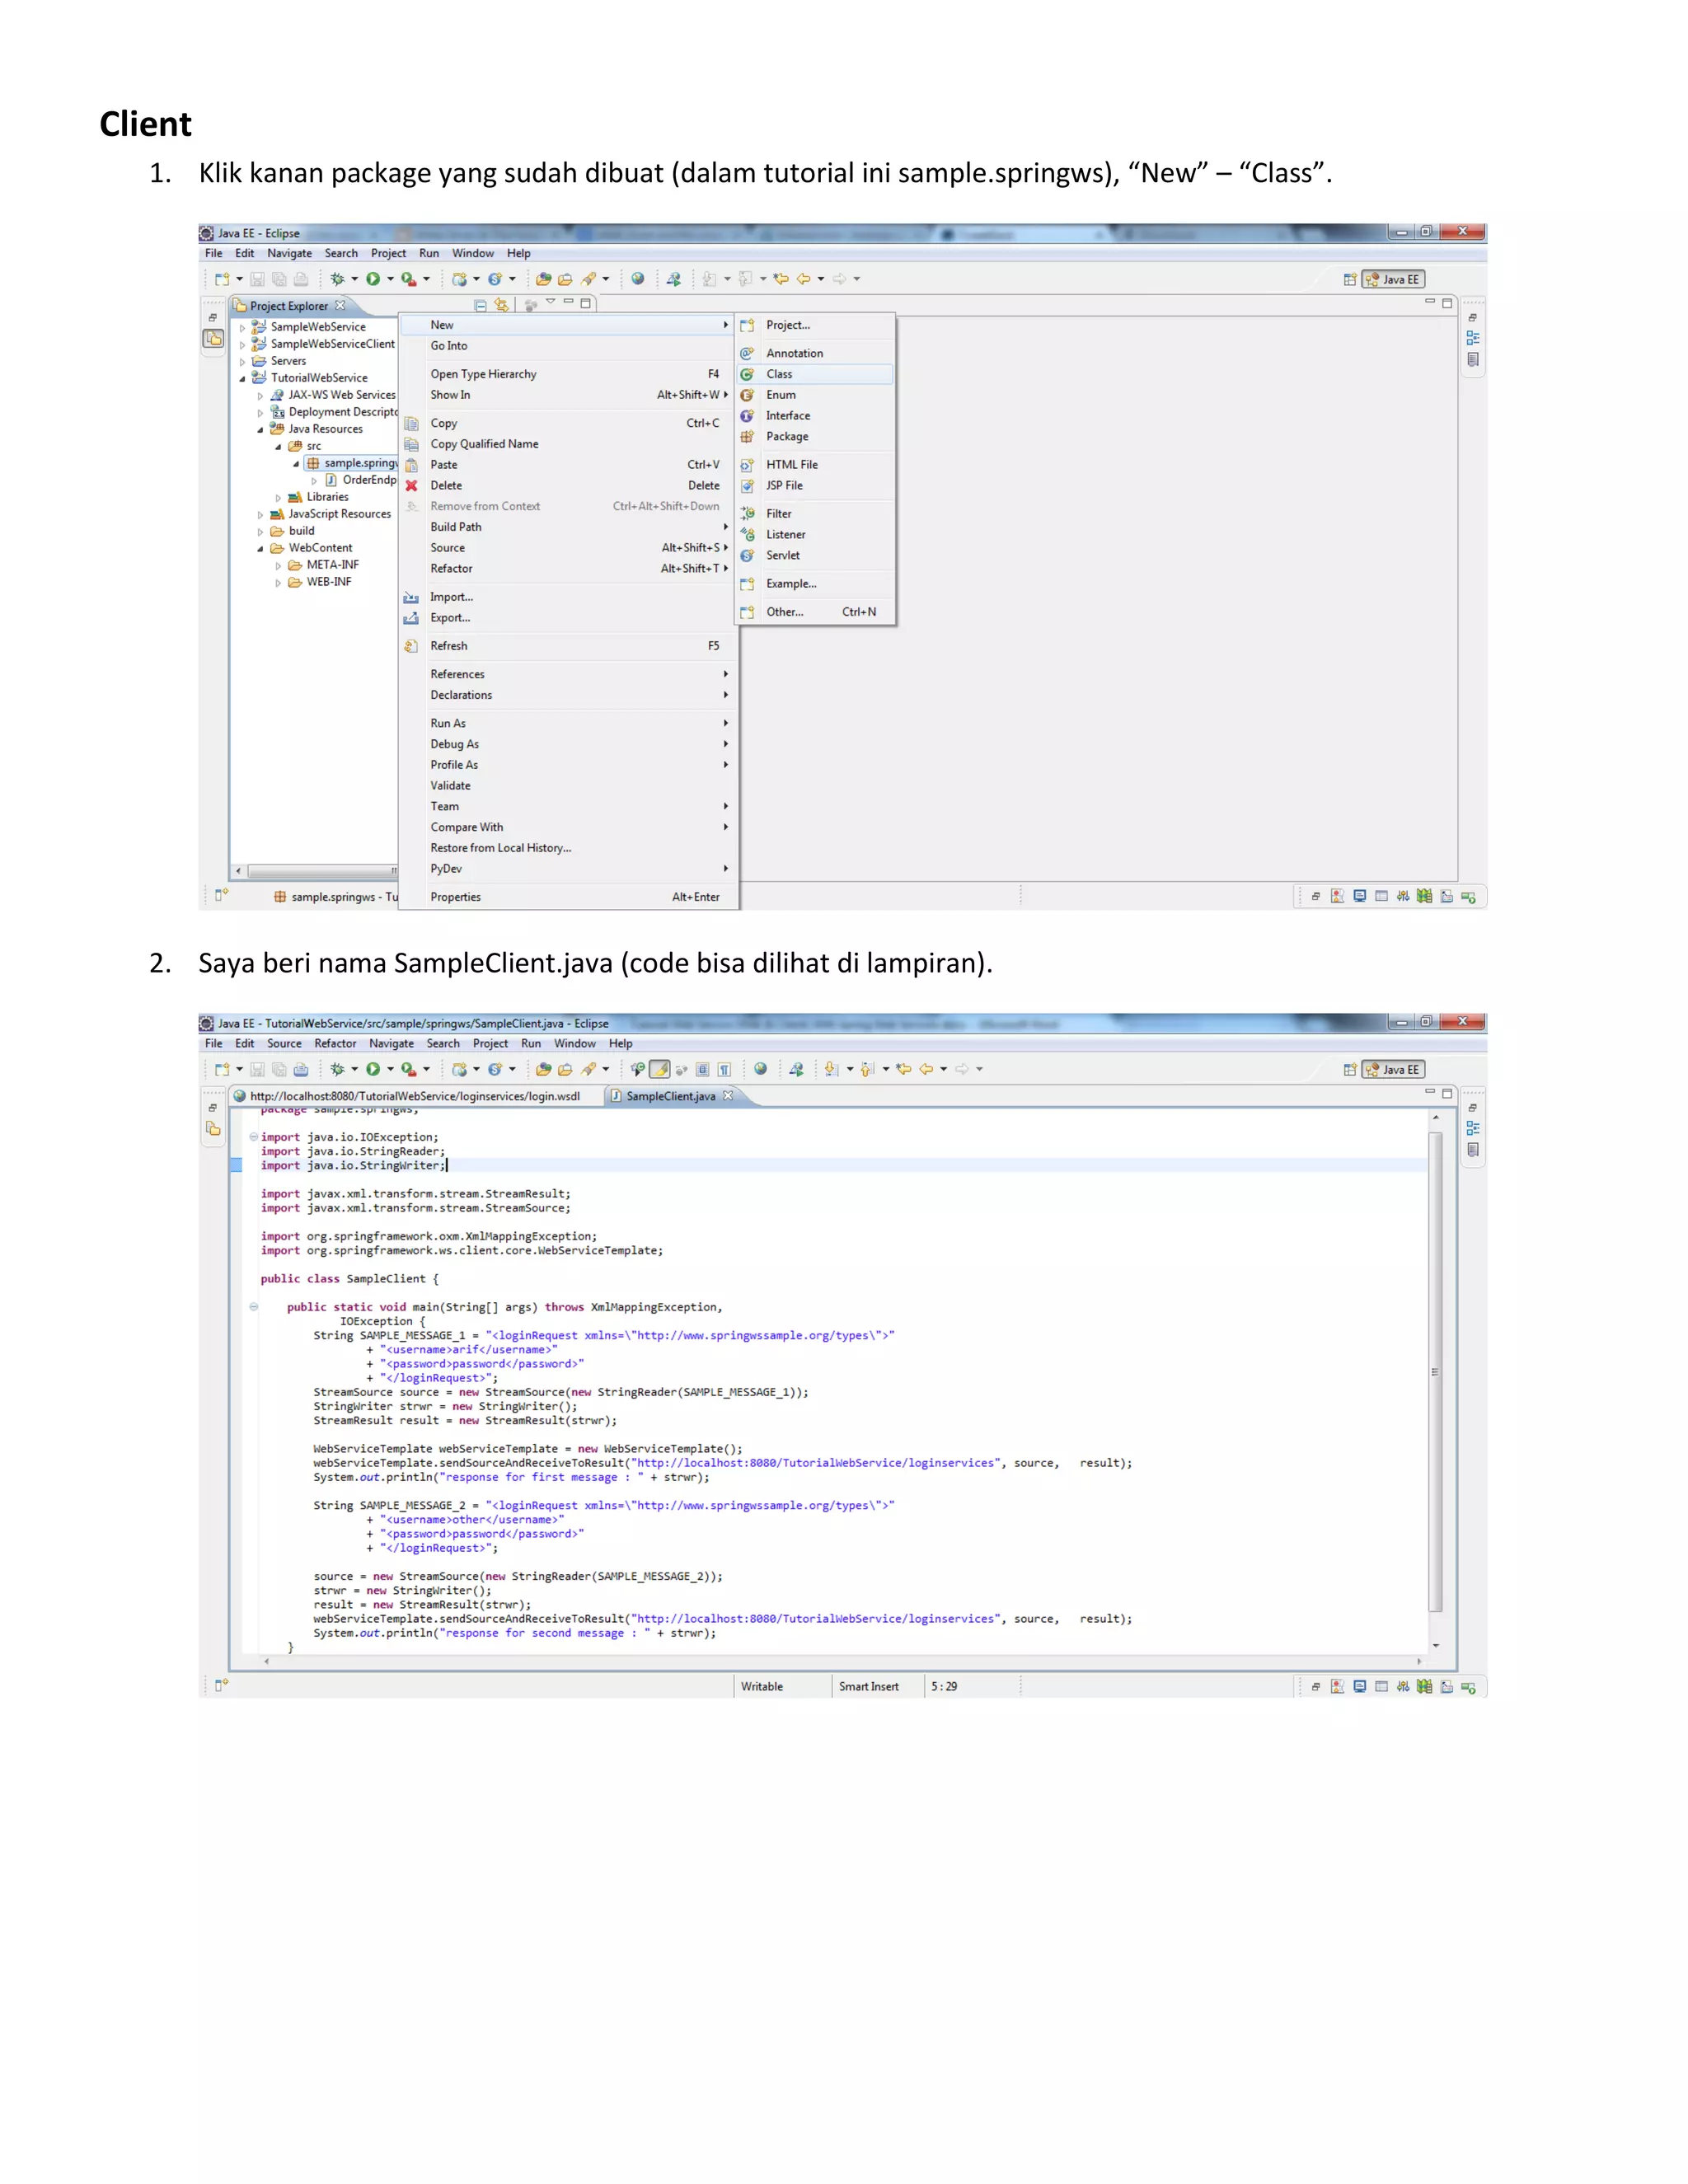Click Console monitor icon in Project Explorer window status bar
1688x2184 pixels.
click(1360, 897)
